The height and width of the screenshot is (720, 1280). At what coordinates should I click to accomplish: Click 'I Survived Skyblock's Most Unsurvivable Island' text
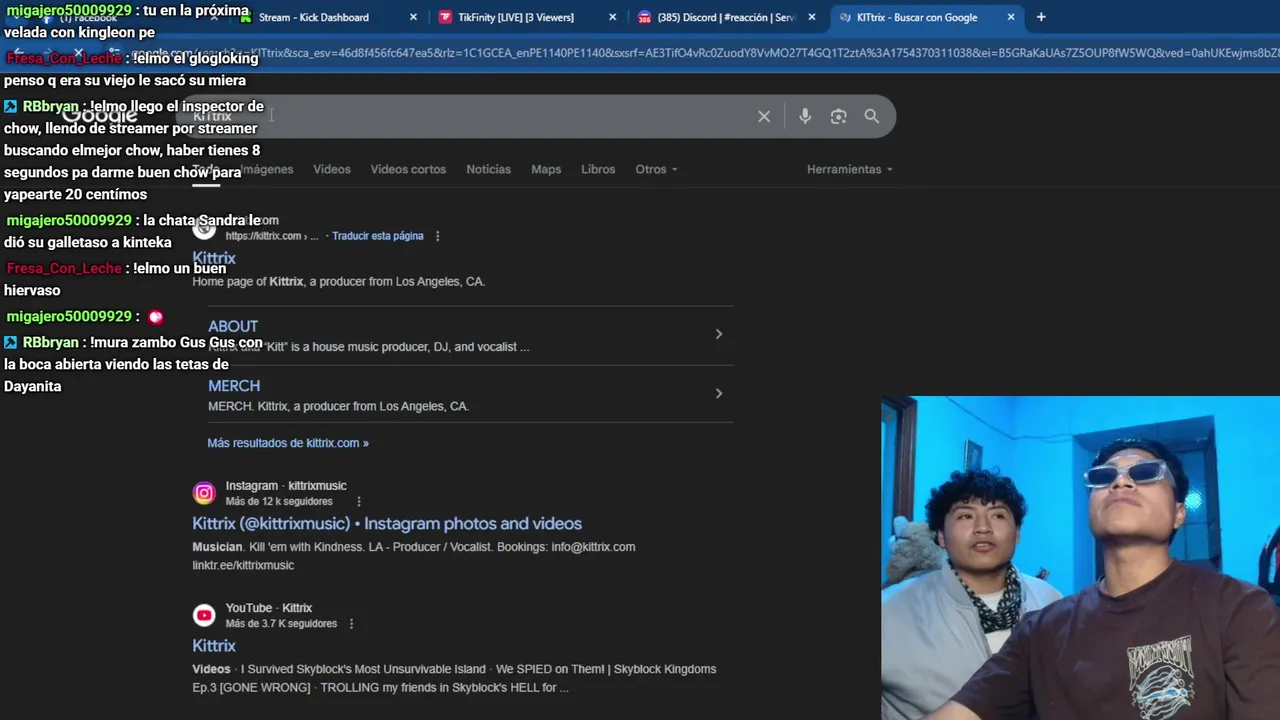(x=362, y=669)
